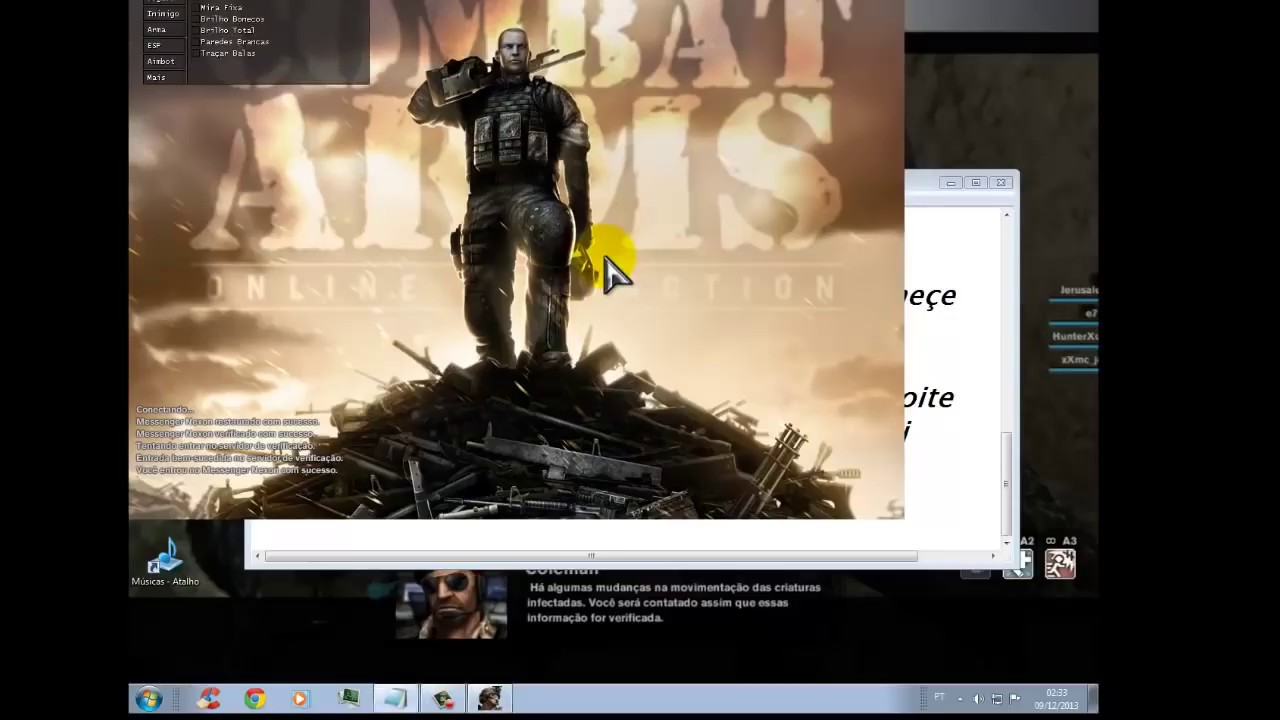This screenshot has width=1280, height=720.
Task: Select the xXmc_ player list entry
Action: click(1079, 360)
